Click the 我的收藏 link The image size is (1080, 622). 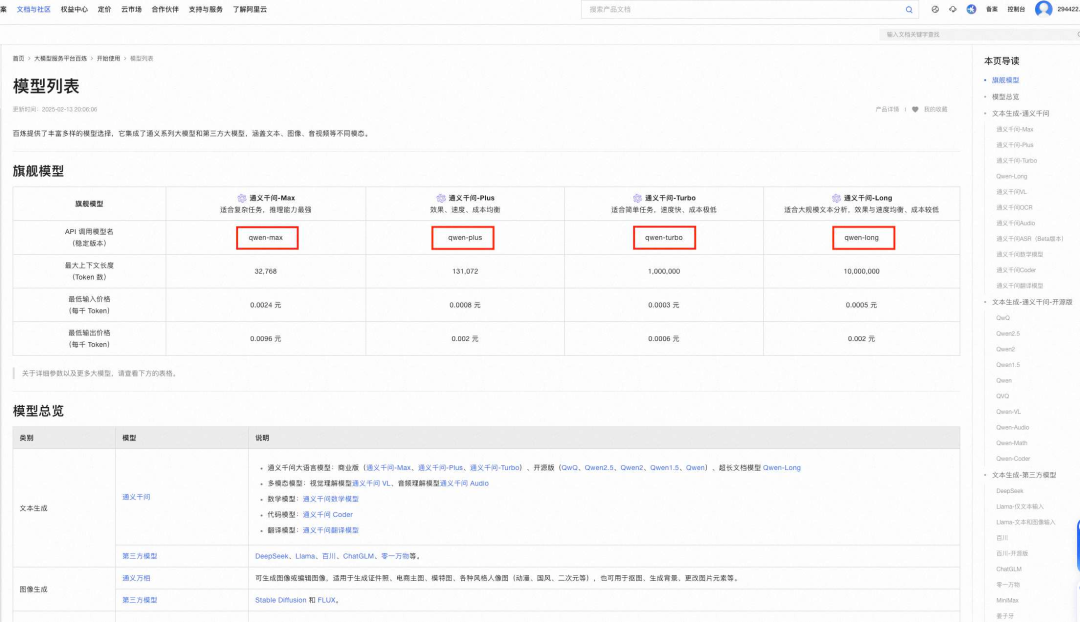coord(935,110)
